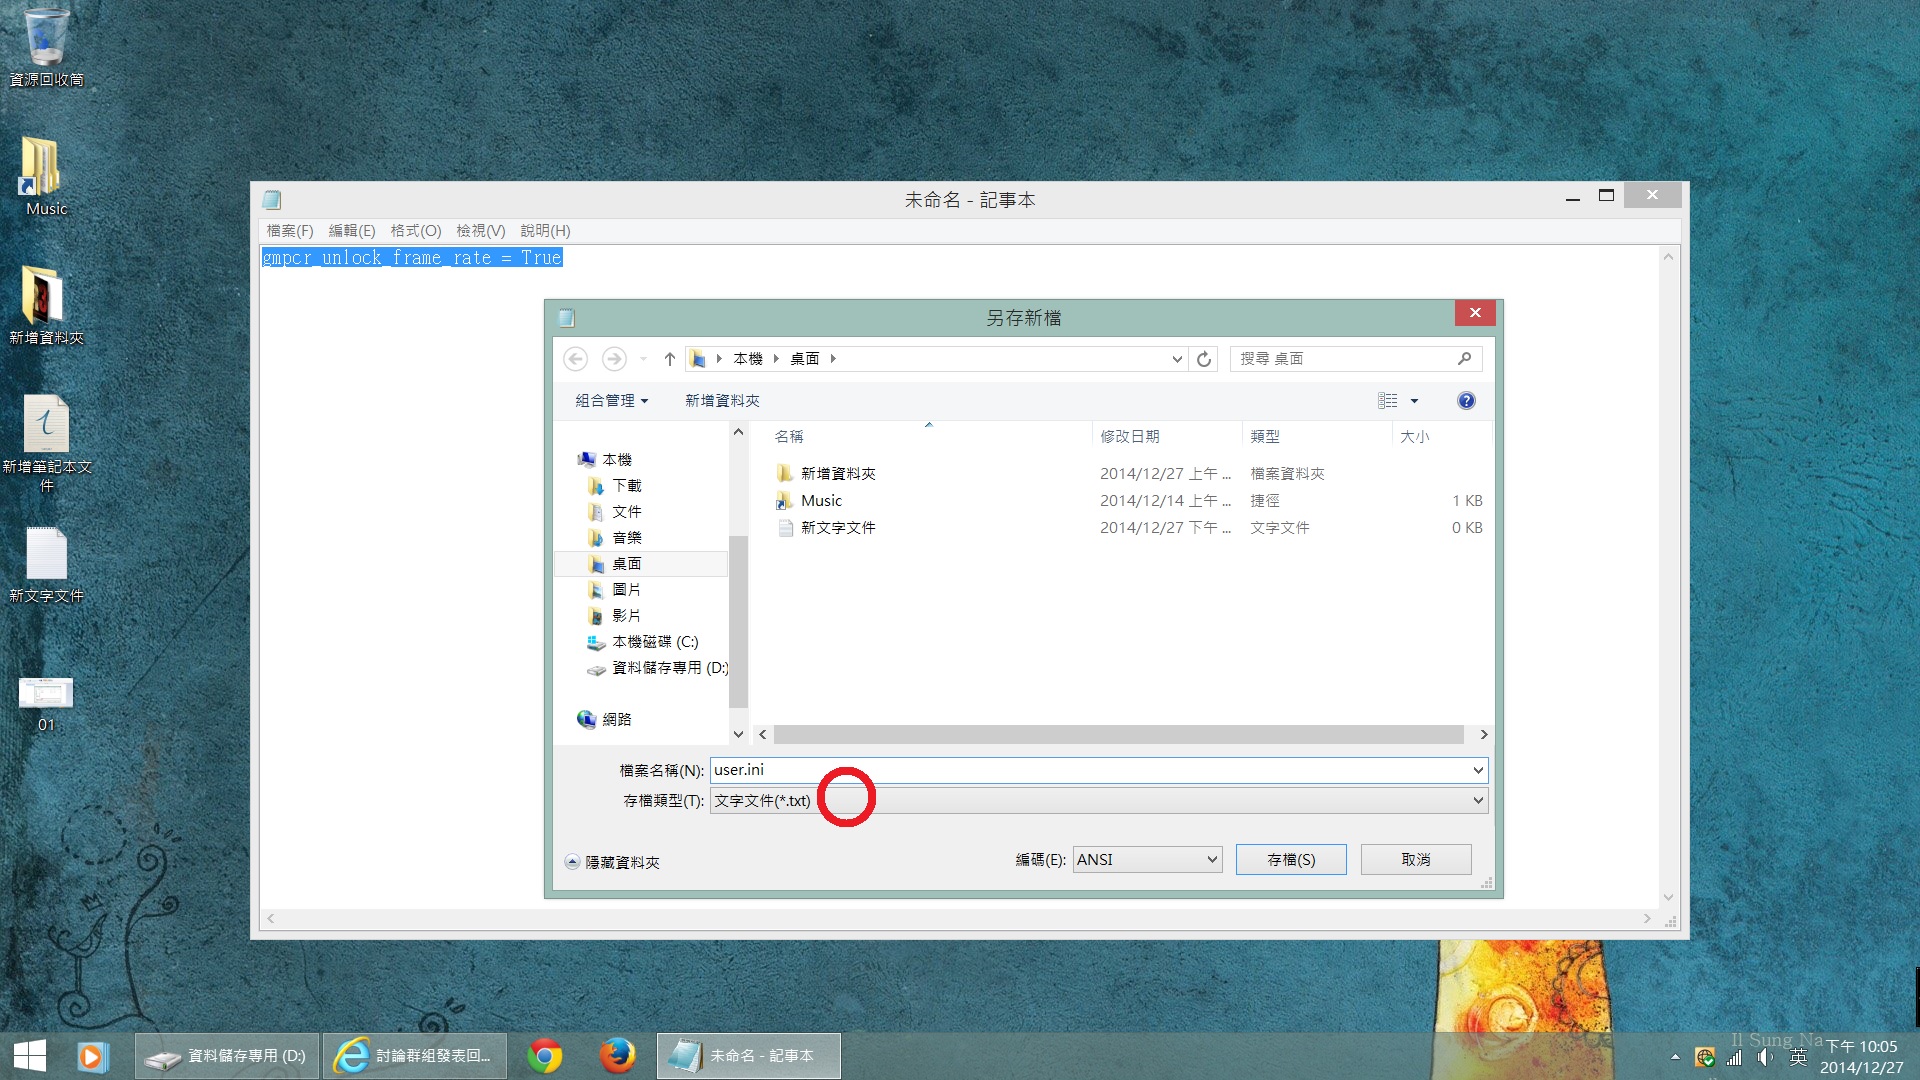The width and height of the screenshot is (1920, 1080).
Task: Open 組合管理 organize menu
Action: tap(612, 401)
